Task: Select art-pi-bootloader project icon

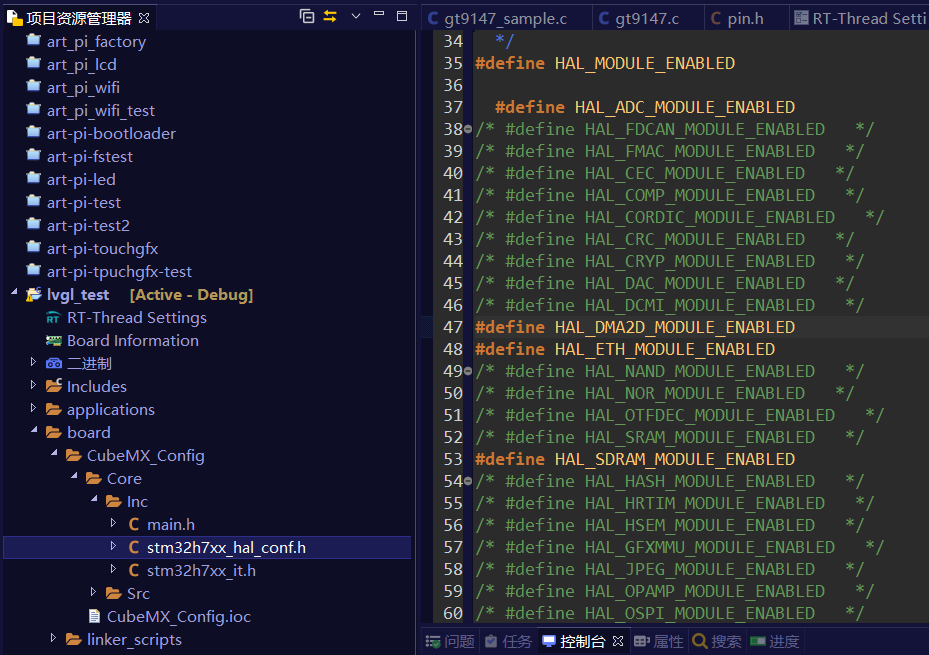Action: click(x=34, y=133)
